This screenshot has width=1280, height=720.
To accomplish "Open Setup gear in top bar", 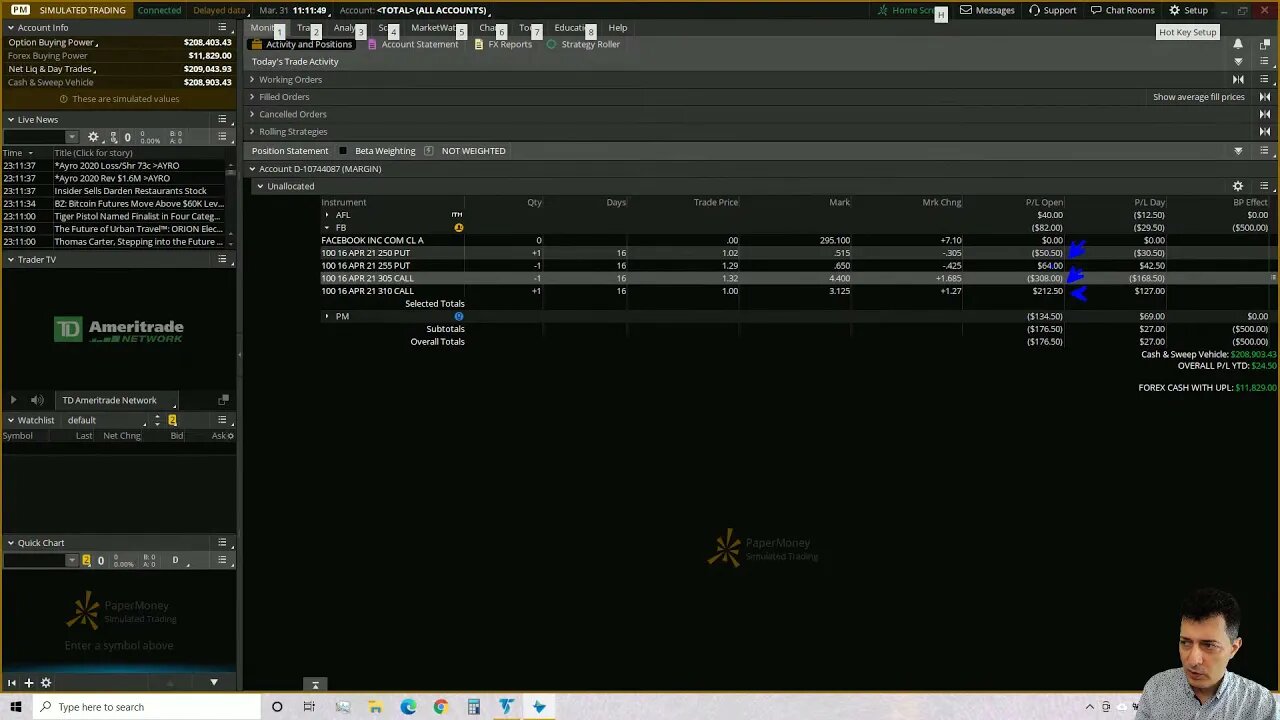I will click(1189, 10).
